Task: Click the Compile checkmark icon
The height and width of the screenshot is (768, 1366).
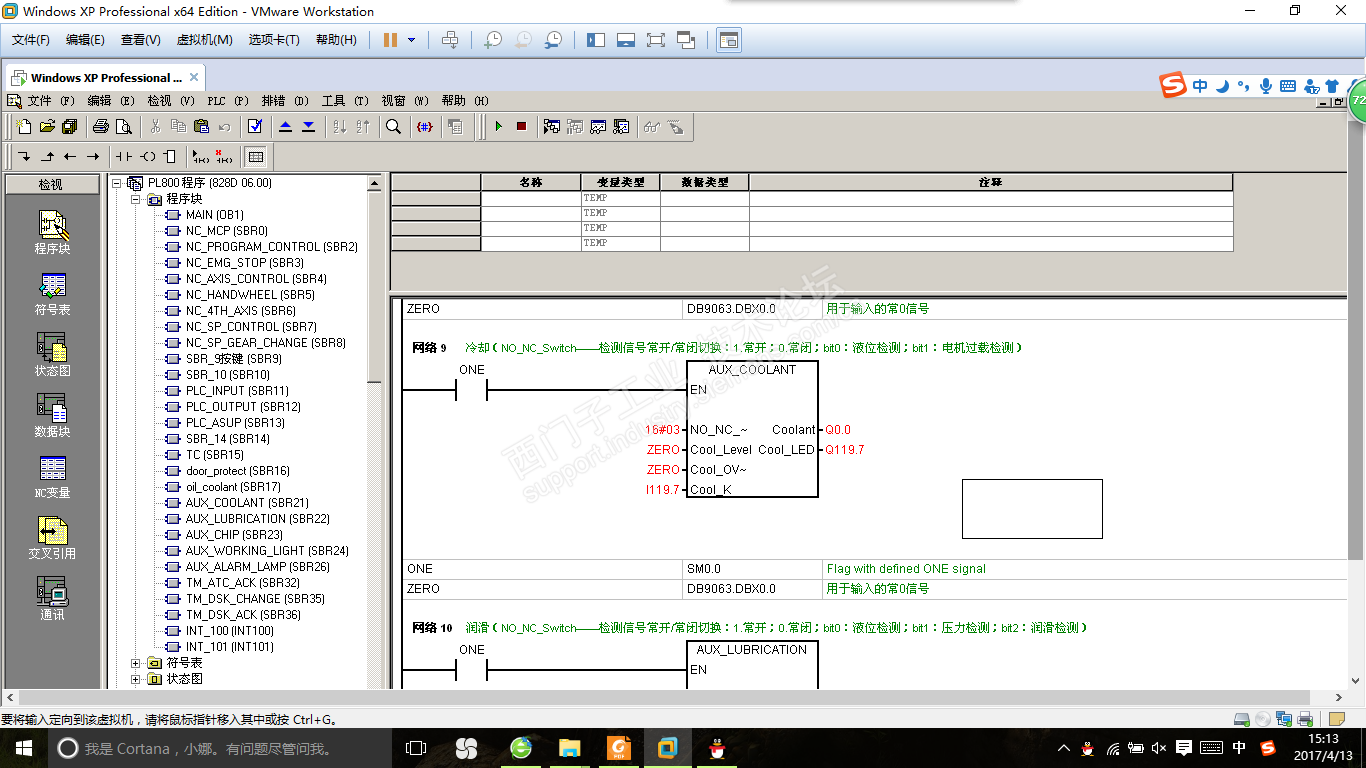Action: click(x=254, y=126)
